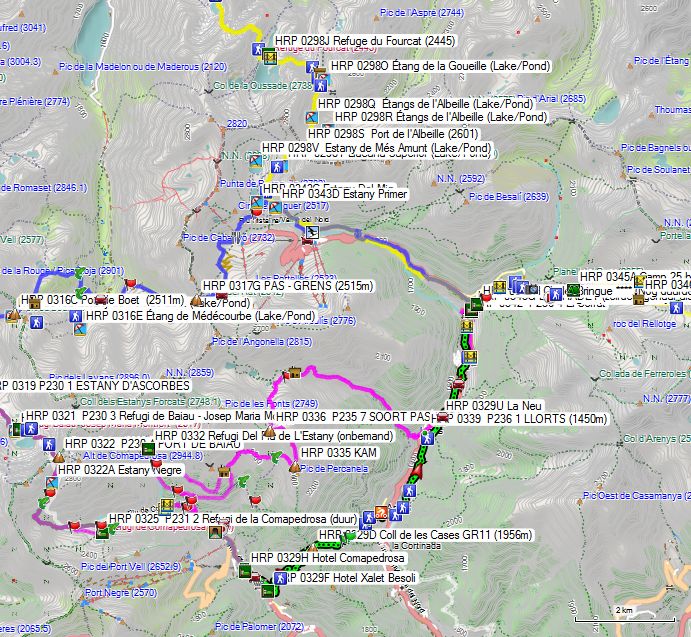Select waypoint icon beside HRP 0298V Estany de Més Amunt
The image size is (691, 637).
257,159
